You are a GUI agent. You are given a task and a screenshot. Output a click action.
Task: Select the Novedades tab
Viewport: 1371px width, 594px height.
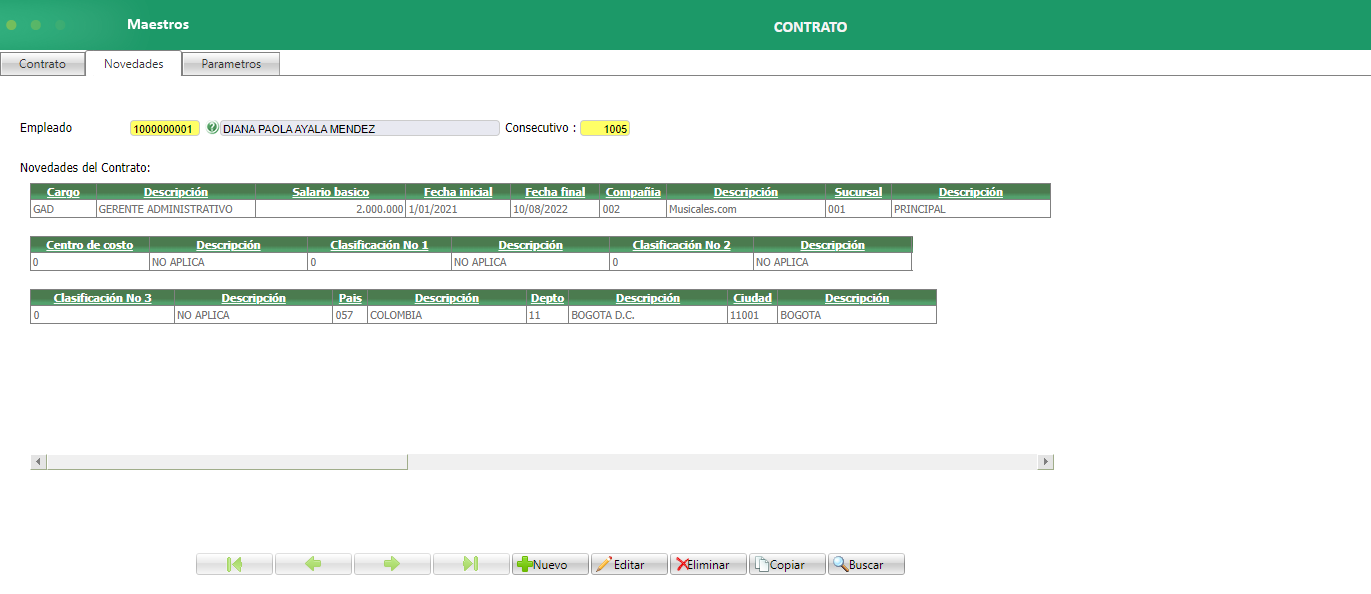133,63
